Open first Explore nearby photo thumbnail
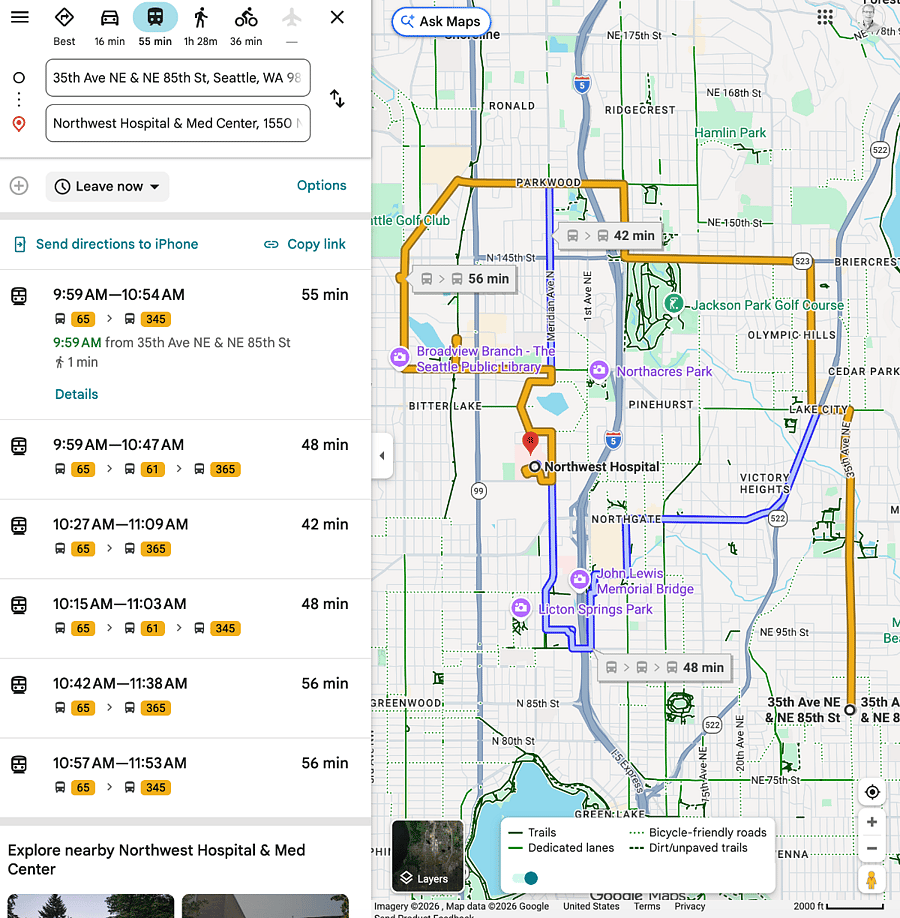This screenshot has height=918, width=900. click(91, 906)
